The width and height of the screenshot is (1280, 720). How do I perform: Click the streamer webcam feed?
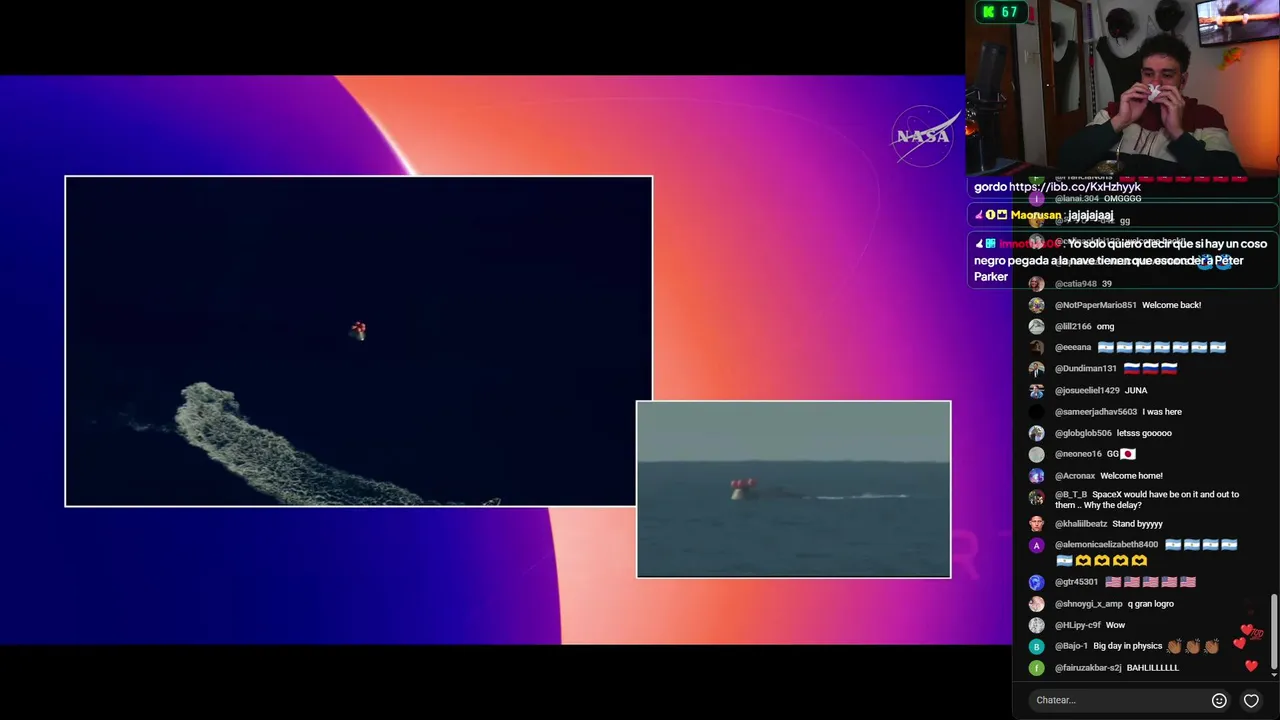(1122, 87)
